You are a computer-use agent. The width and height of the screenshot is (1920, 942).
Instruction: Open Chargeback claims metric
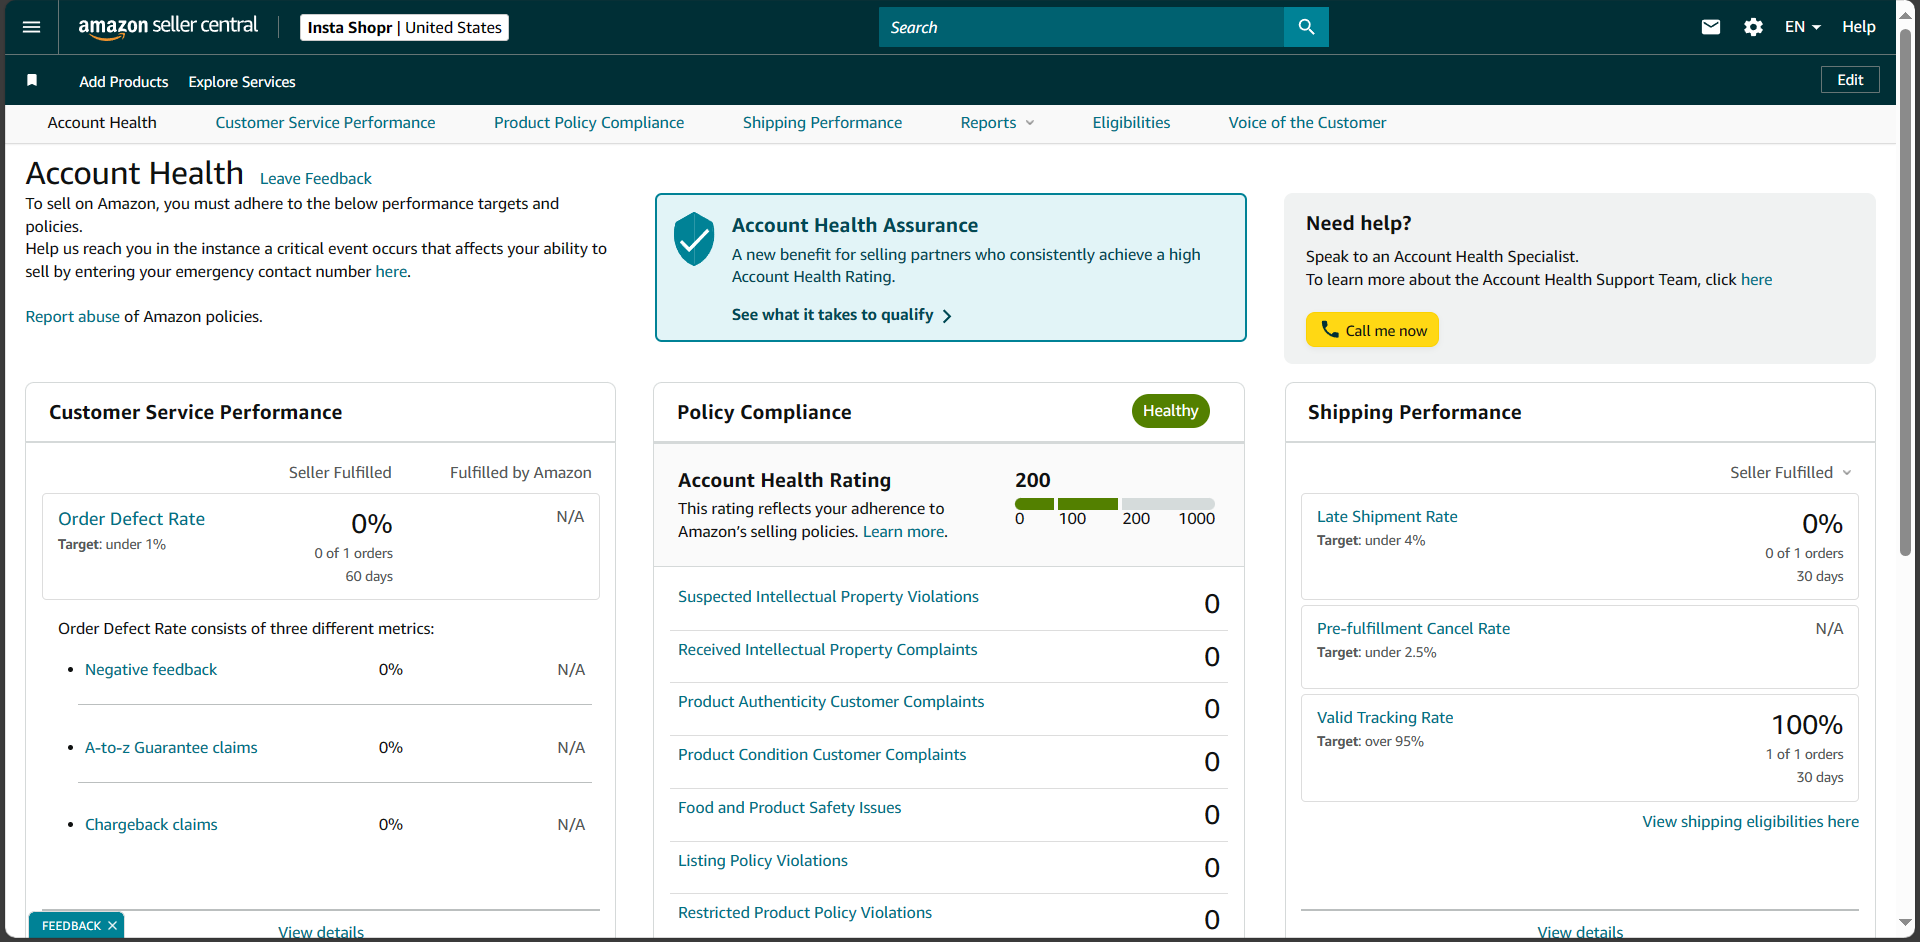151,825
